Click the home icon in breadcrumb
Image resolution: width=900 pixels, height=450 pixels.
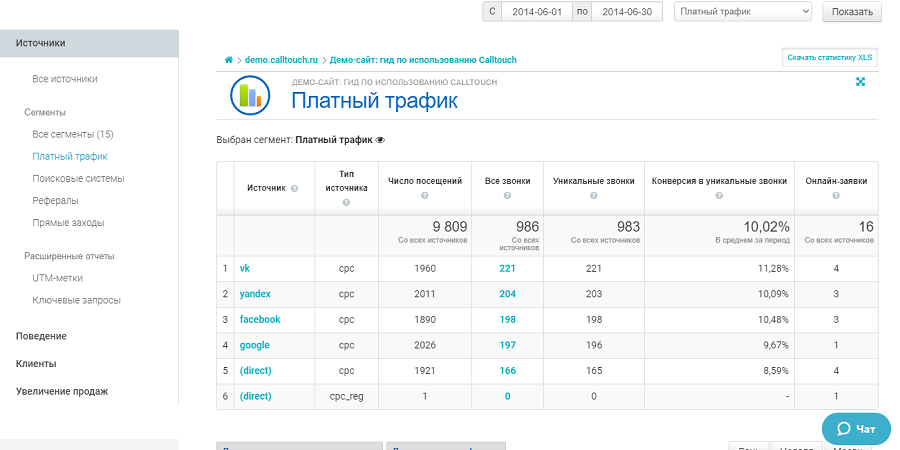tap(228, 60)
